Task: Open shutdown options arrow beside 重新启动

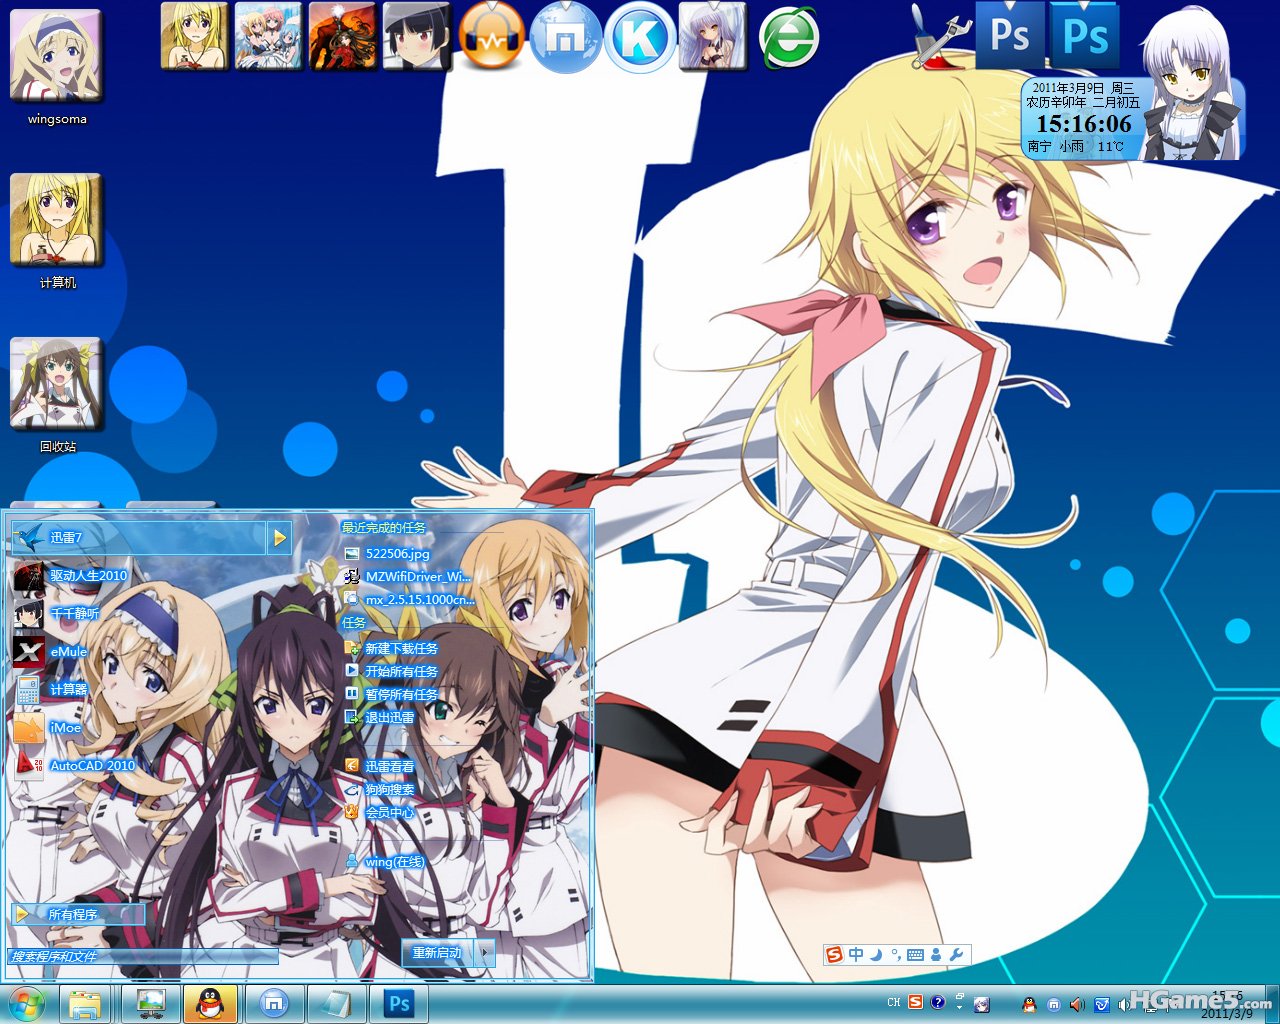Action: point(484,953)
